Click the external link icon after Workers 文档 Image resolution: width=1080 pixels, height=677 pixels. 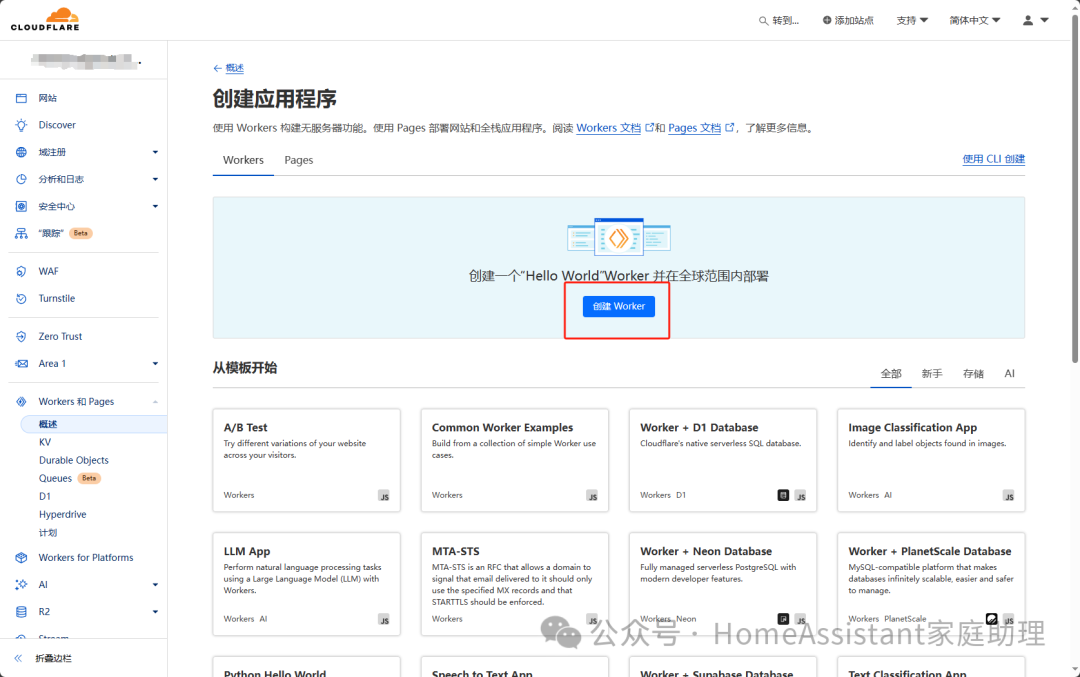[x=649, y=127]
